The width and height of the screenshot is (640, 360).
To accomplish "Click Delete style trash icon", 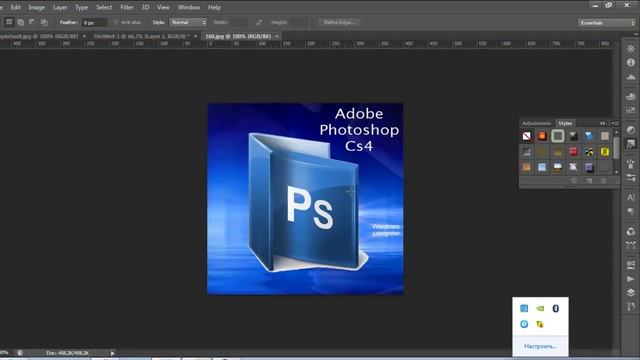I will (x=604, y=180).
